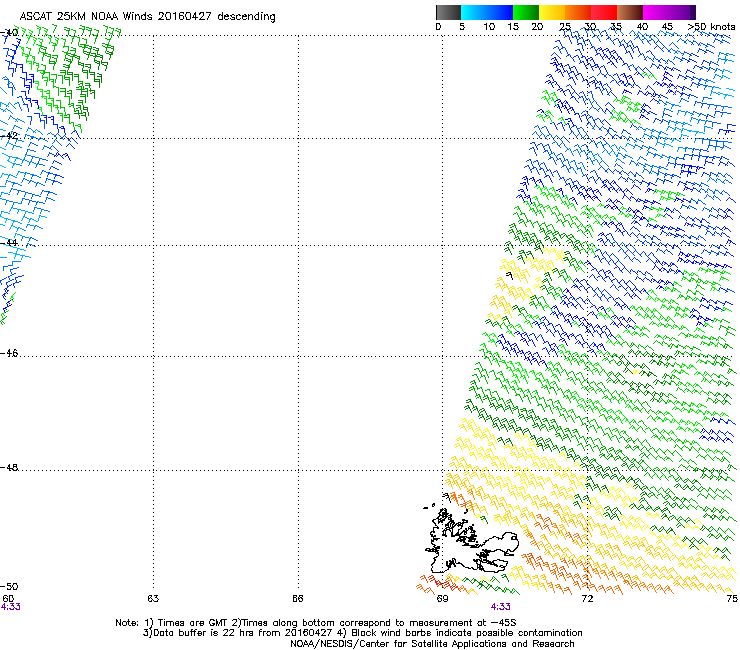Pick the gray 0–5 knots legend color

pos(448,12)
